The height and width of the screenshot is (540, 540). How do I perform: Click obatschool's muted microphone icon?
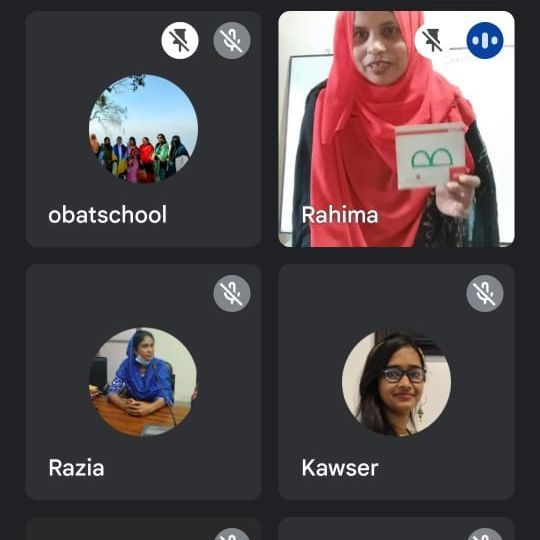[x=232, y=41]
